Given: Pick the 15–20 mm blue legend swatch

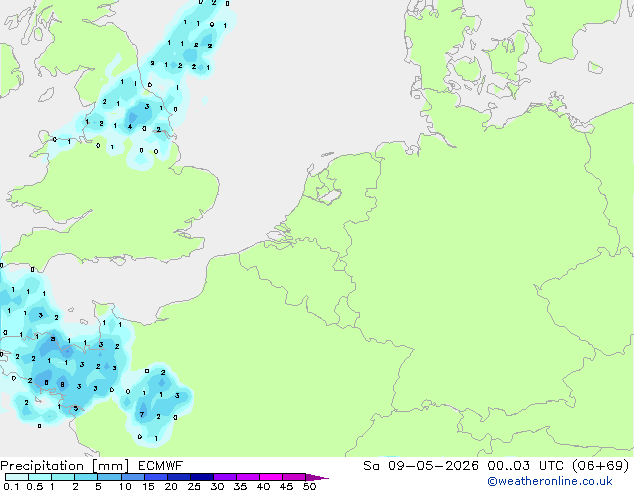Looking at the screenshot, I should click(156, 477).
